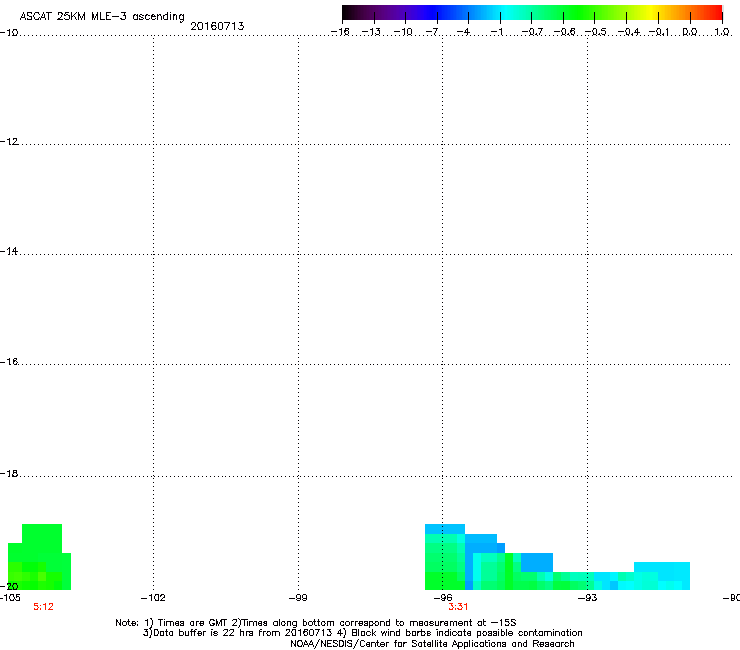Screen dimensions: 740x650
Task: Click the color bar label -0.4
Action: pyautogui.click(x=629, y=32)
